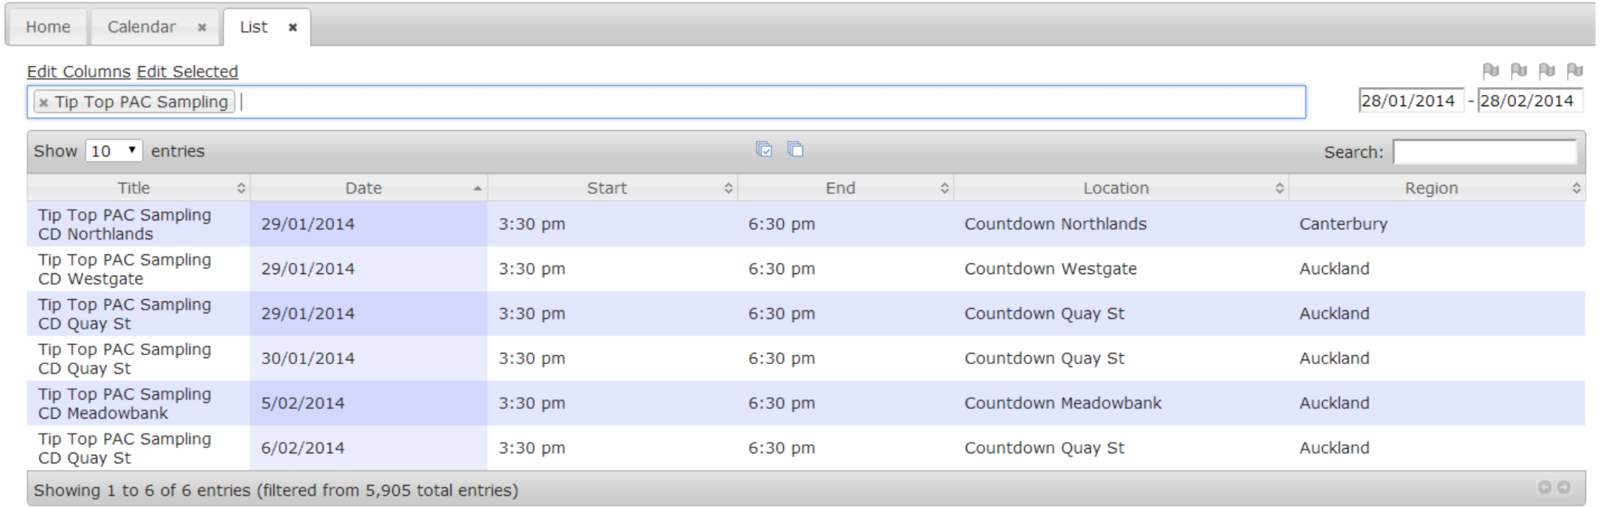Sort the table by Start column

(612, 188)
